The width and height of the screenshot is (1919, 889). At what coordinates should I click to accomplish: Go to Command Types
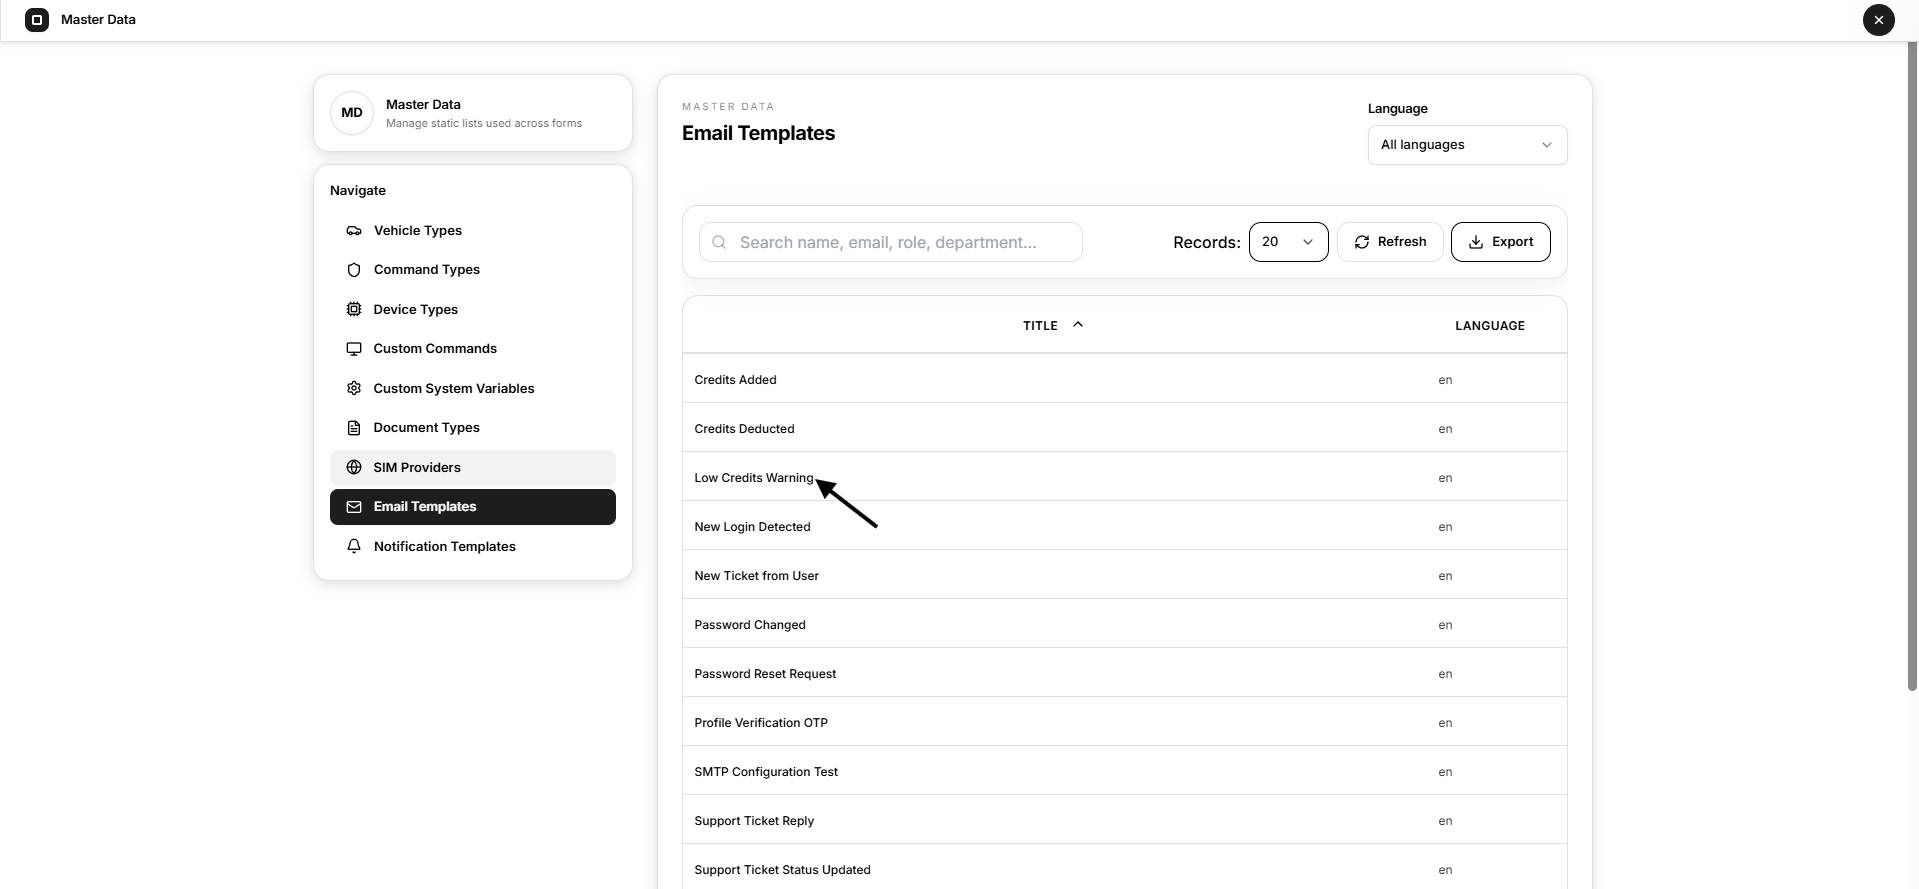(x=473, y=270)
